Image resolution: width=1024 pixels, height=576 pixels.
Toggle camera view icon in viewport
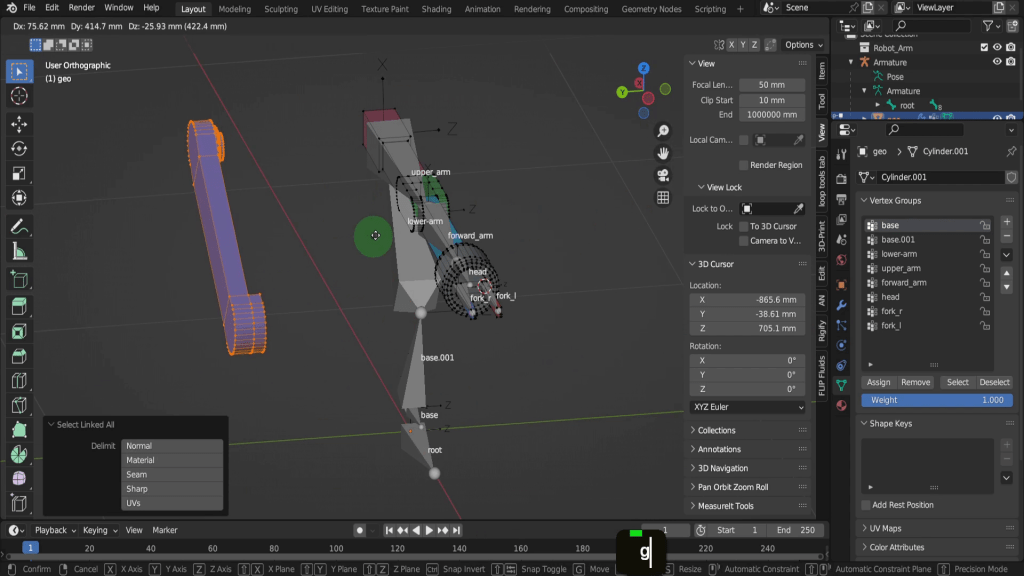click(663, 176)
